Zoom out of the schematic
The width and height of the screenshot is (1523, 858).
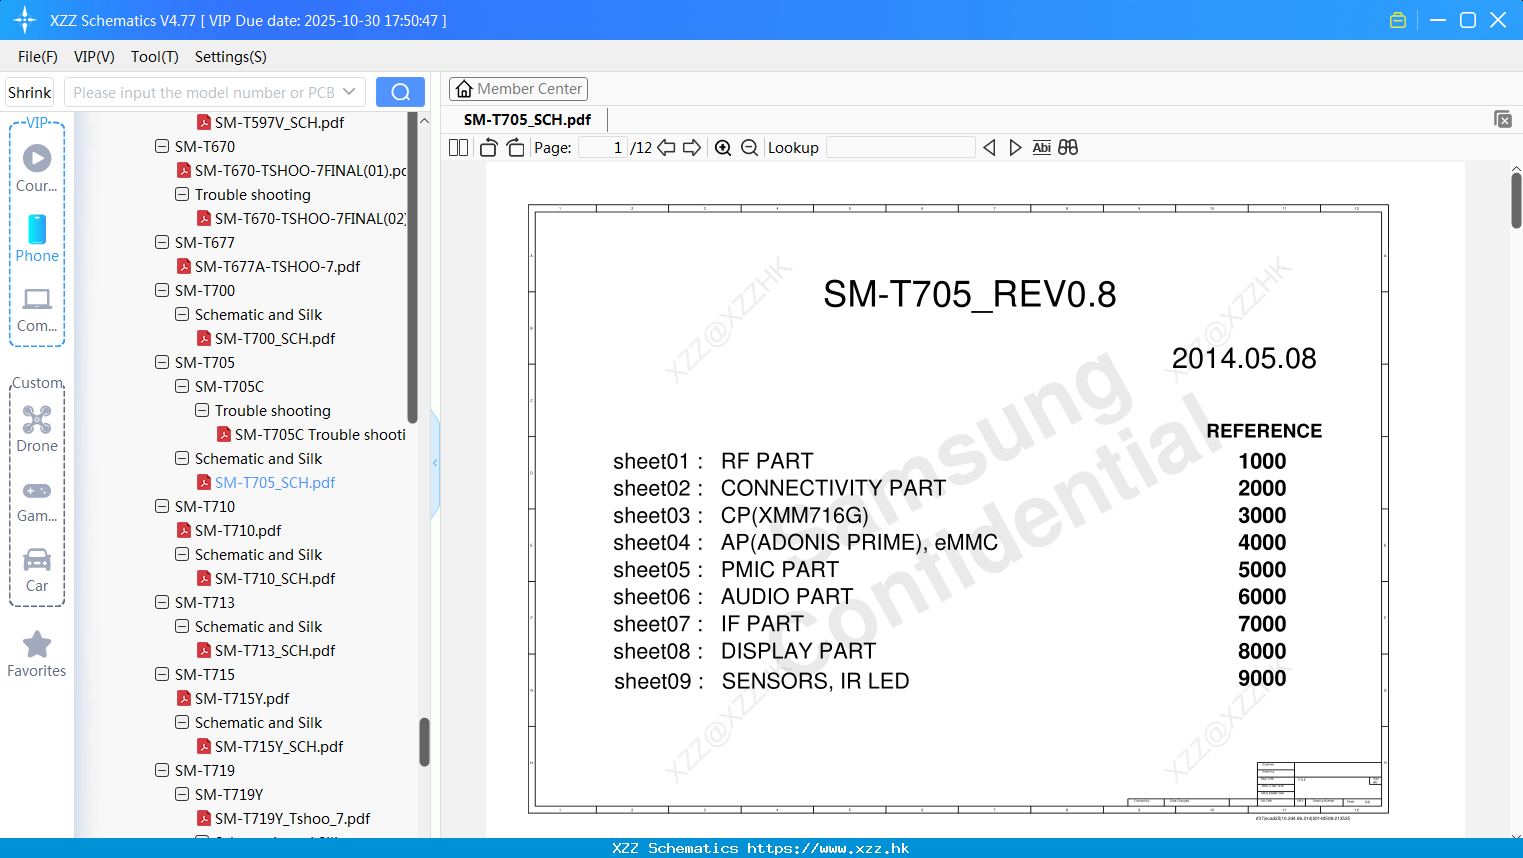coord(749,148)
